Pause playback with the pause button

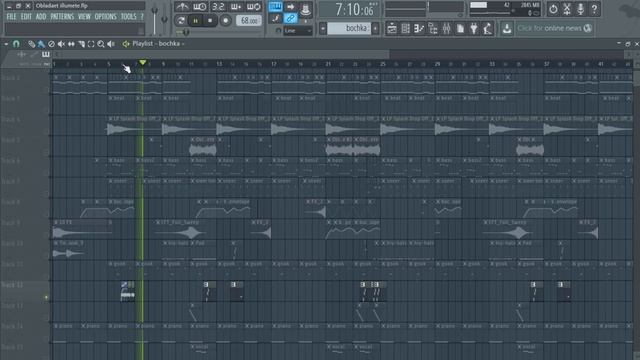196,20
